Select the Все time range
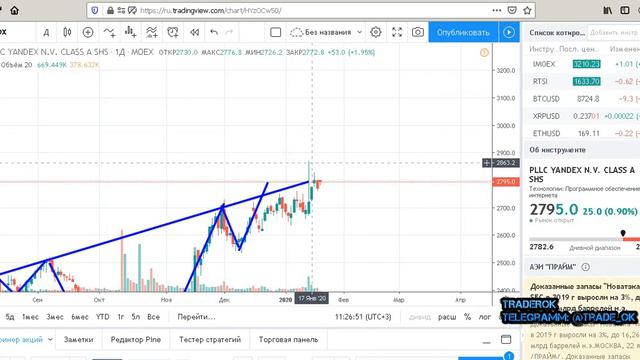Viewport: 640px width, 360px height. [153, 317]
